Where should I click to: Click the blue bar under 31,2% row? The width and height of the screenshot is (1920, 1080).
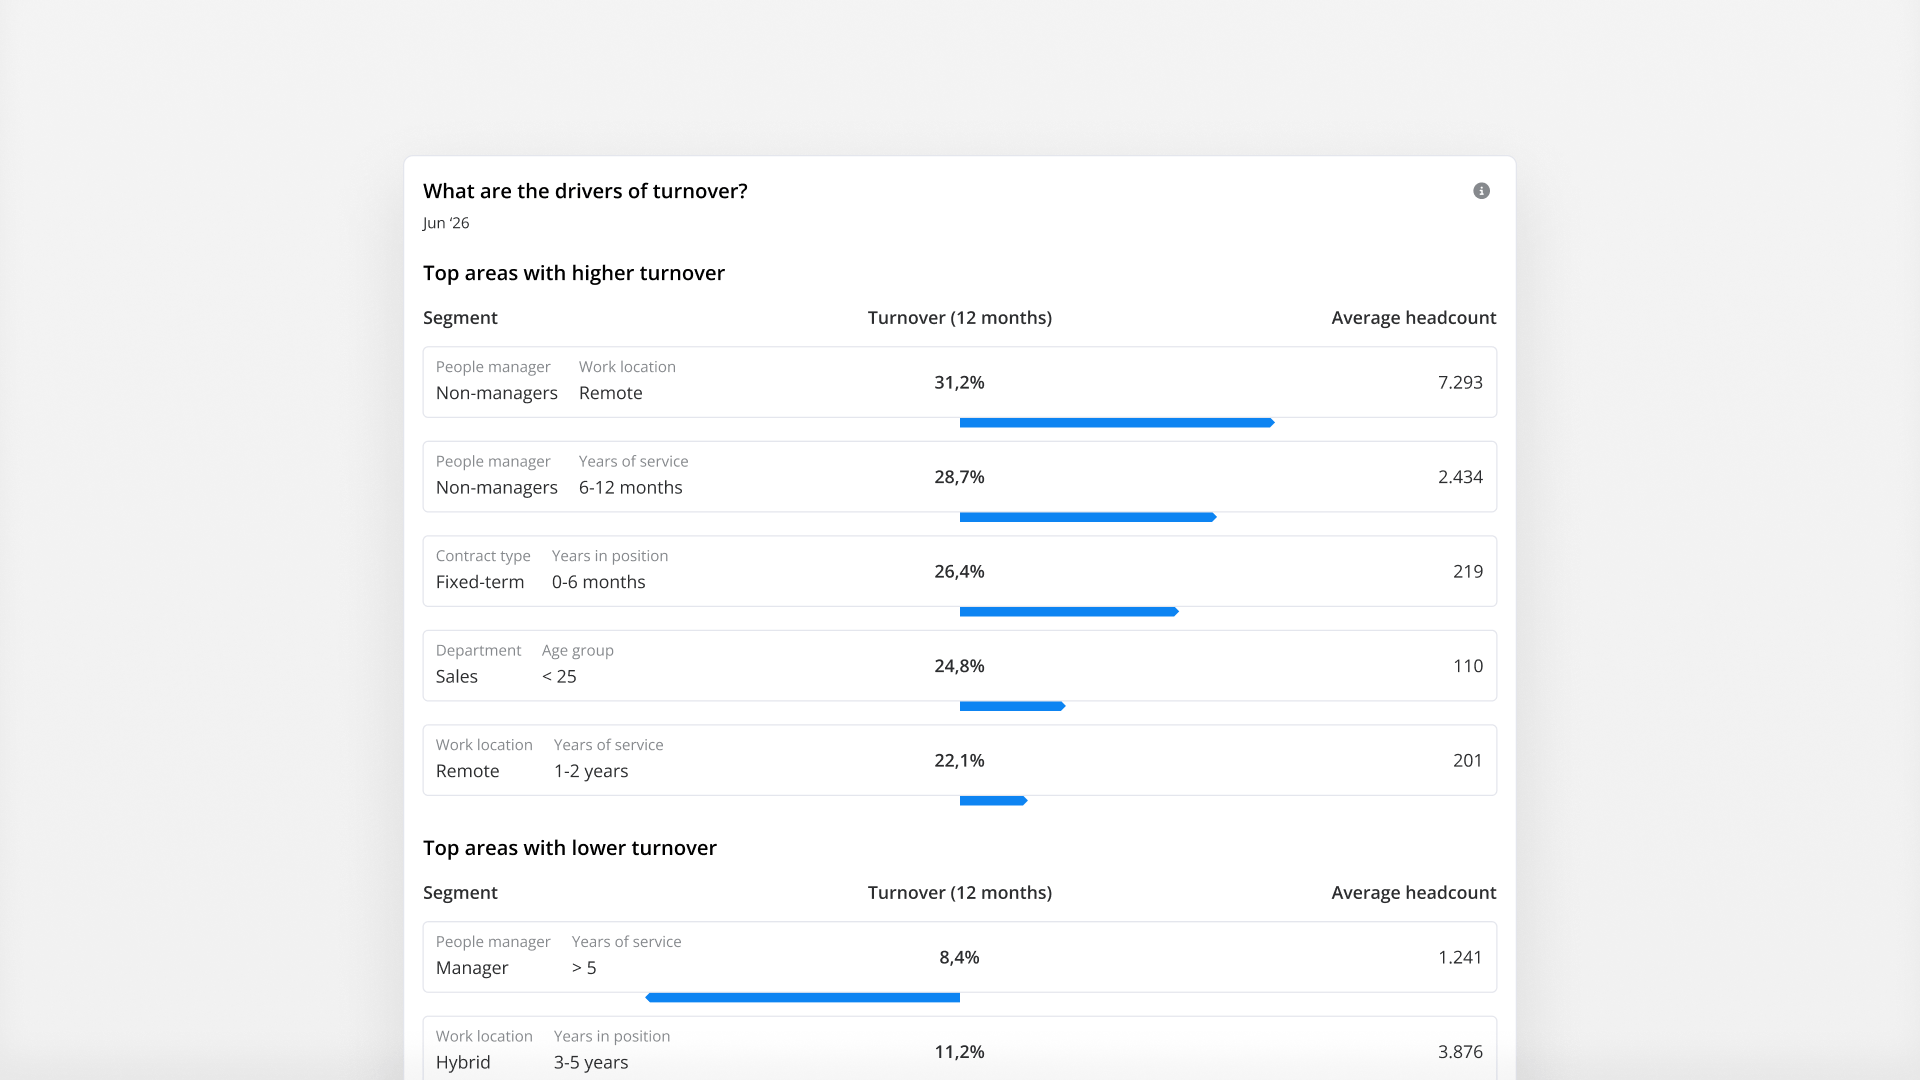pyautogui.click(x=1117, y=423)
